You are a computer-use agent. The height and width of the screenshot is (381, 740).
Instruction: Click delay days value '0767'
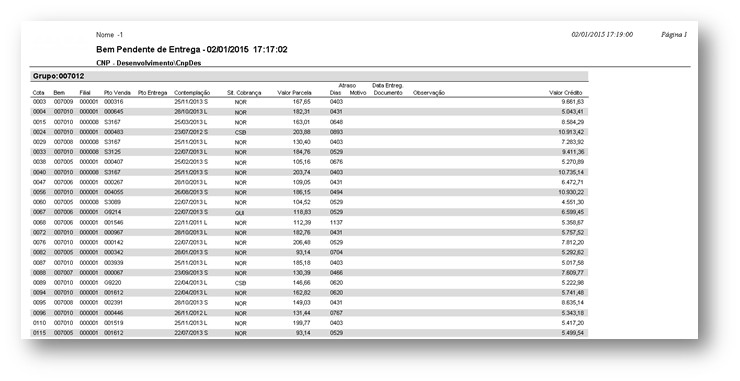point(336,313)
